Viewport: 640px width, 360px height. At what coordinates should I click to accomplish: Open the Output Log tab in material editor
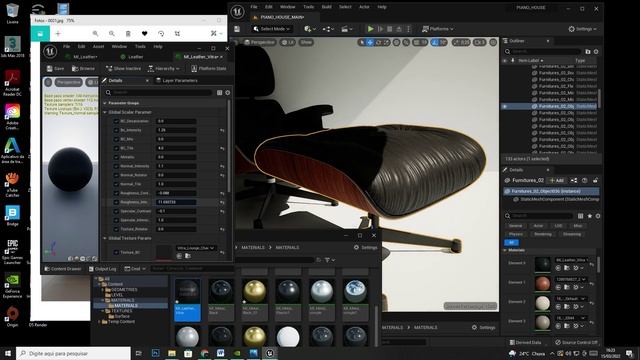[102, 269]
